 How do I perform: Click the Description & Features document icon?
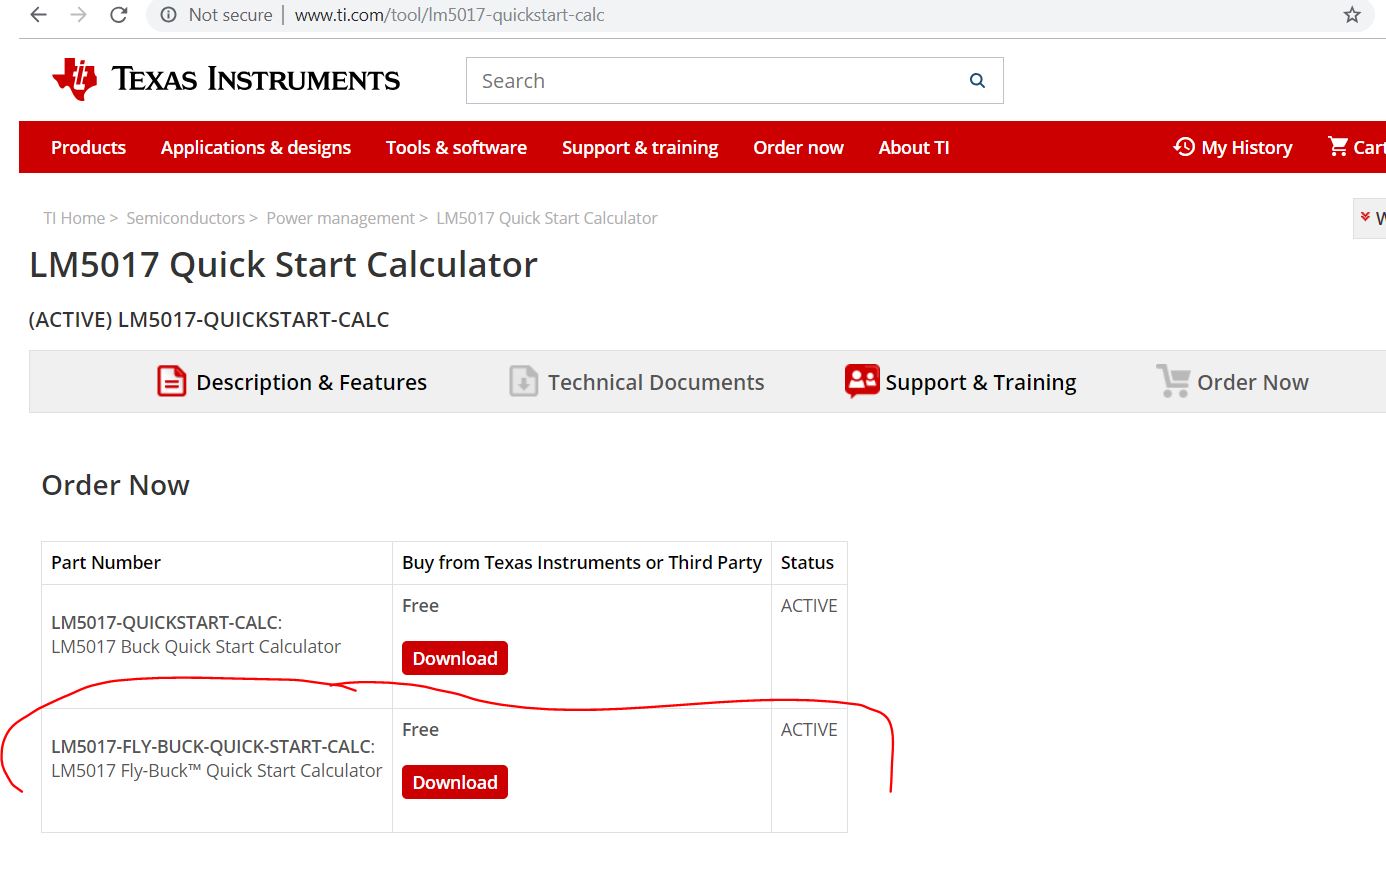click(172, 381)
